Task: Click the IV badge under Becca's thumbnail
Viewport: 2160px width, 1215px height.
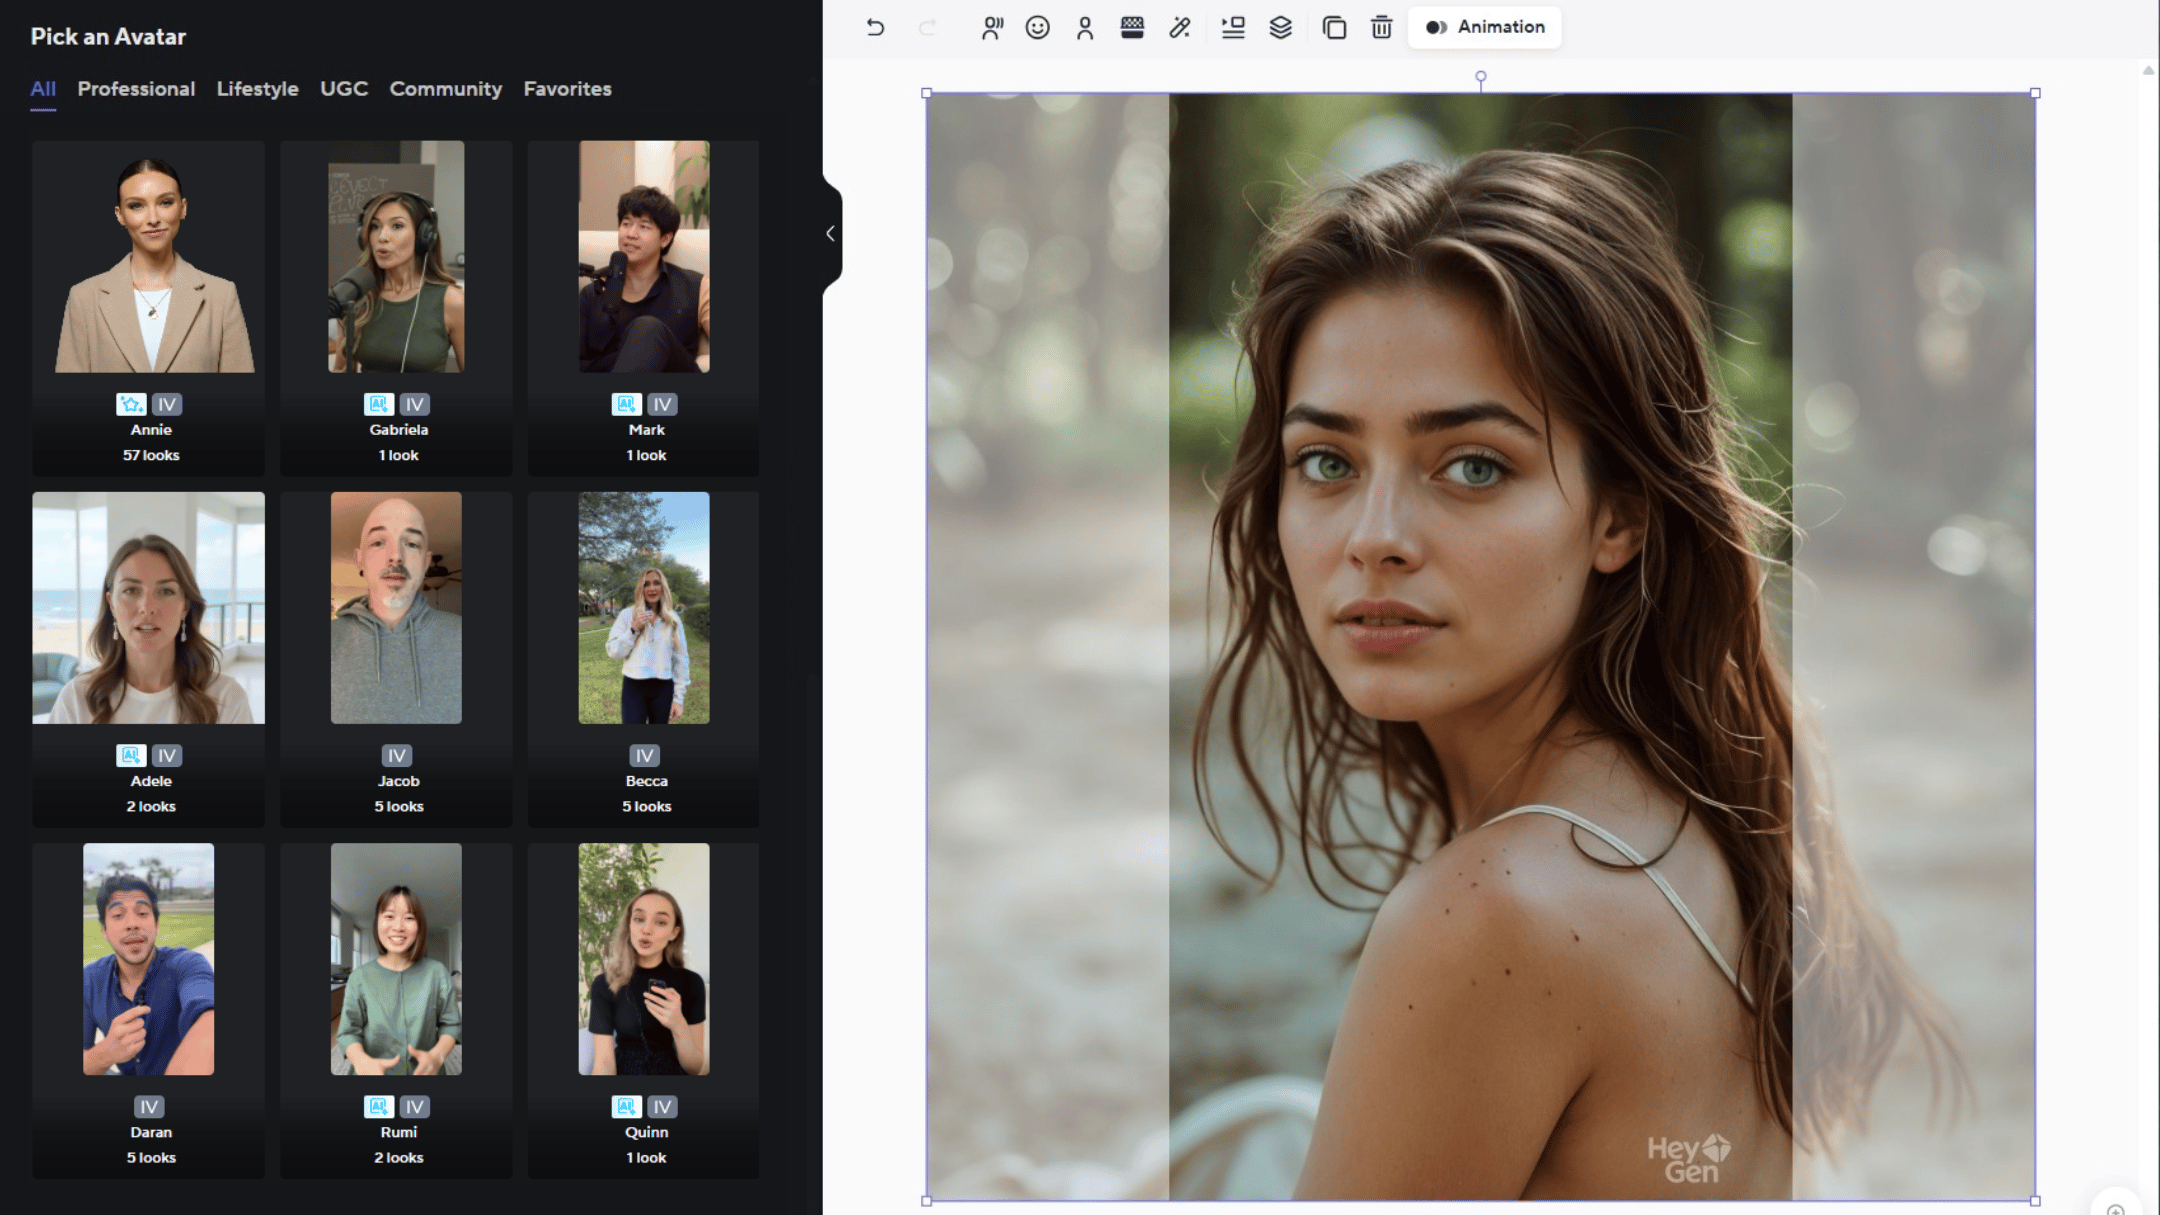Action: point(645,756)
